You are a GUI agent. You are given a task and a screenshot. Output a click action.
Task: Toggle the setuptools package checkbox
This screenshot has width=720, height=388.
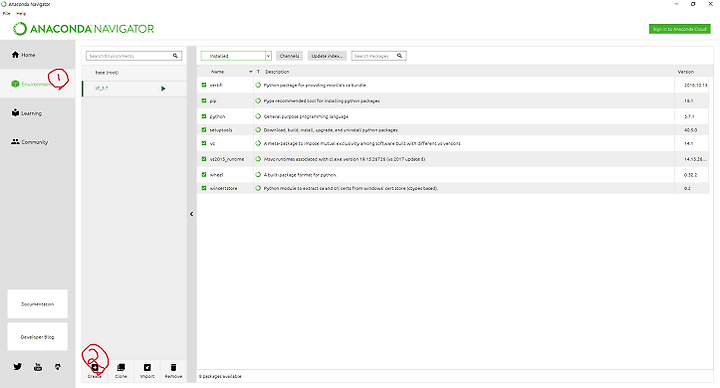pyautogui.click(x=204, y=129)
